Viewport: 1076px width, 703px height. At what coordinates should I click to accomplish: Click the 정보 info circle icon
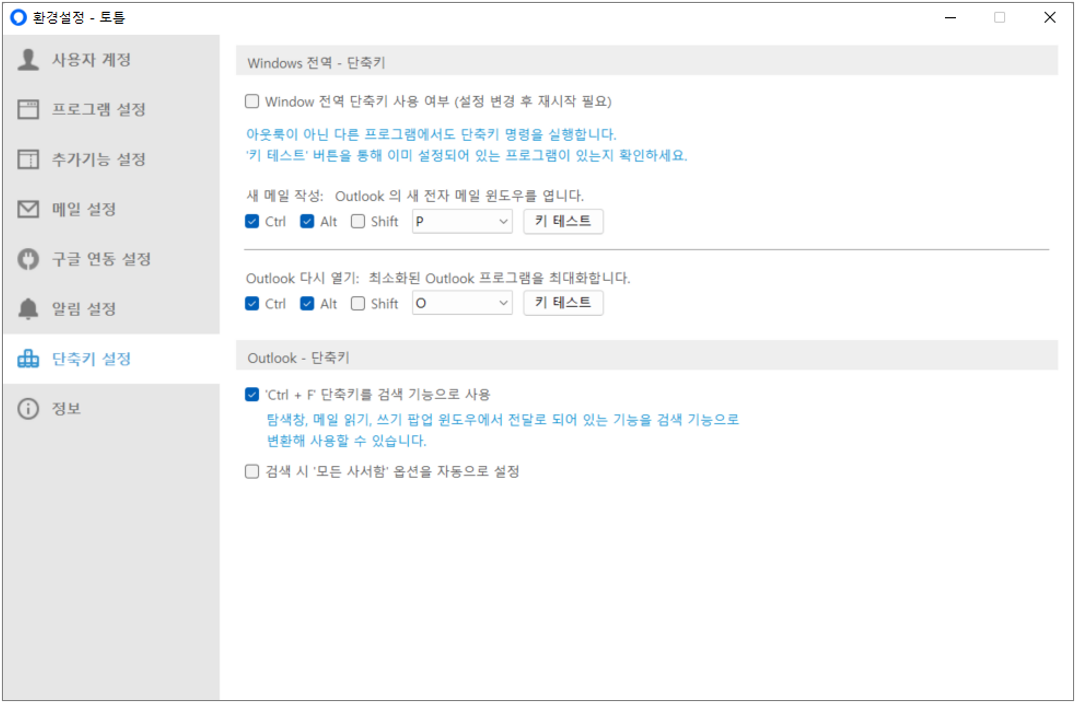point(28,408)
